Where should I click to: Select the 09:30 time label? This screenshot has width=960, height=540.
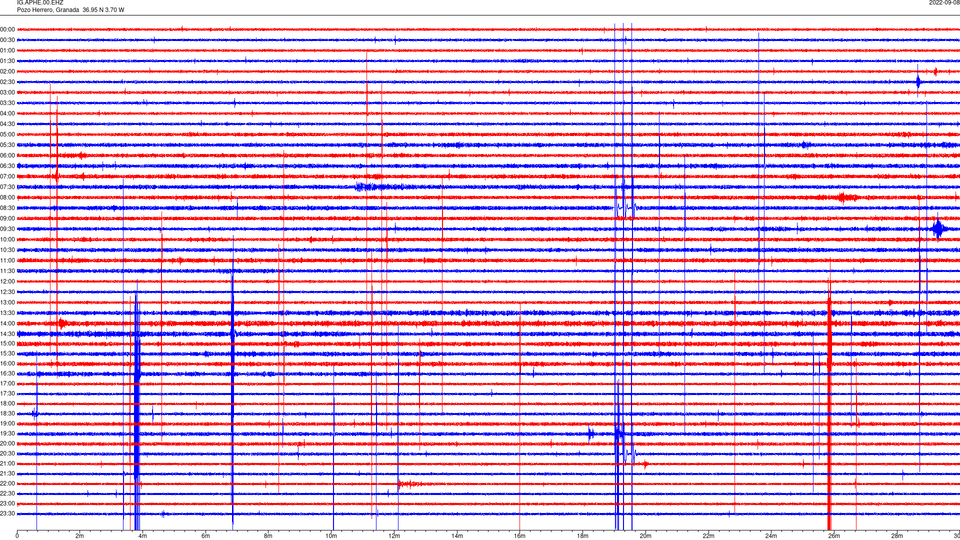7,229
